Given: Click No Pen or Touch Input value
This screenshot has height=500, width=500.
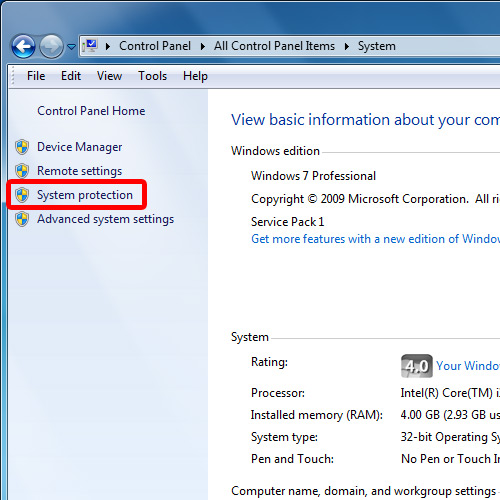Looking at the screenshot, I should point(450,459).
